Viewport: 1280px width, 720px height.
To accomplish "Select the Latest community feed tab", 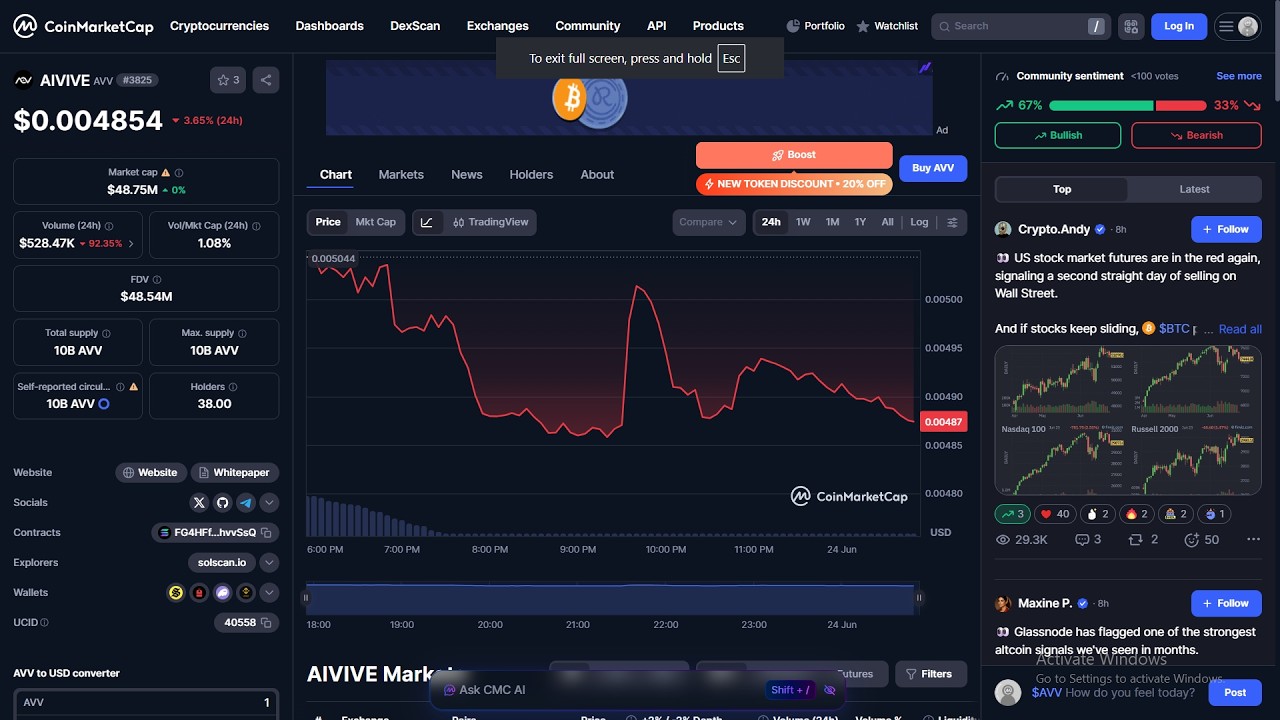I will 1194,189.
